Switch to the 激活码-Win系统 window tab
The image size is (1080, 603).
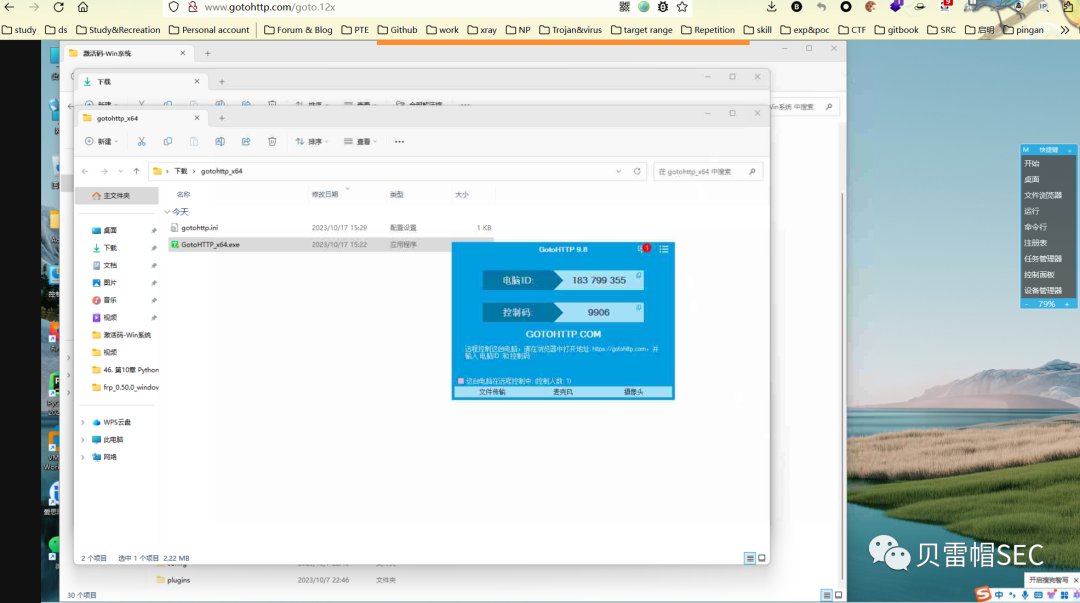coord(127,53)
